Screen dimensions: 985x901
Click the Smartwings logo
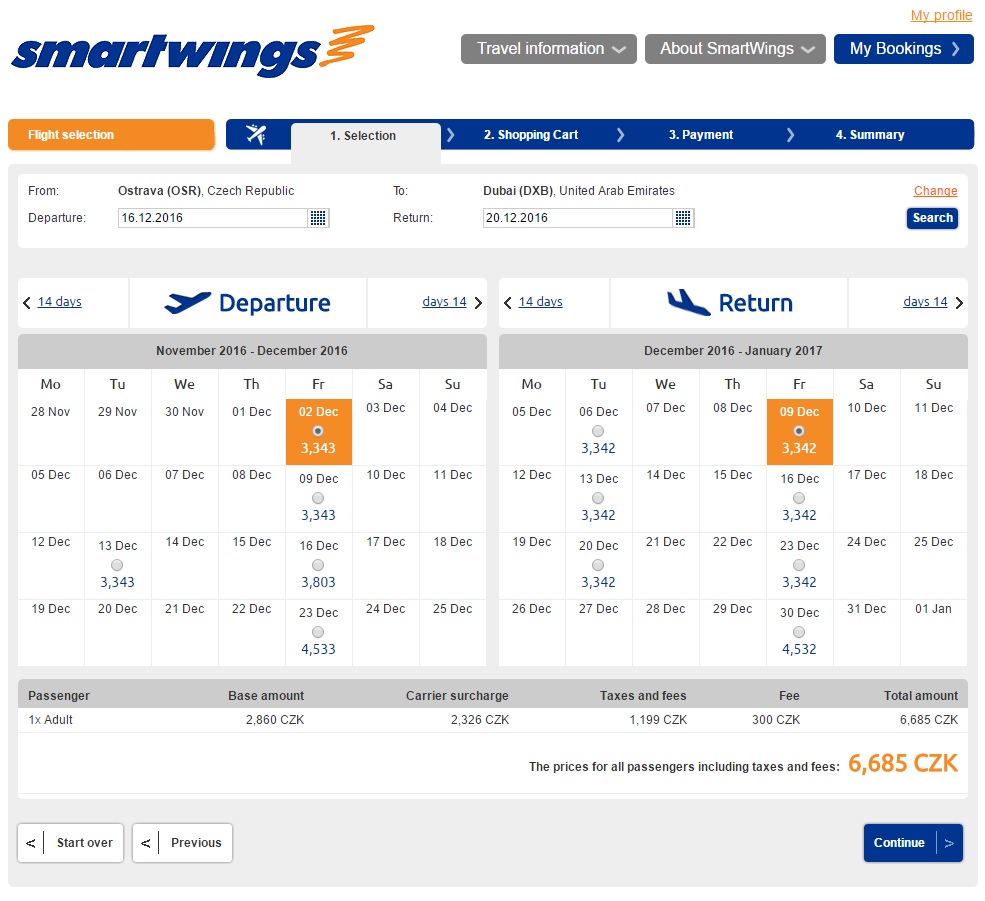(193, 52)
